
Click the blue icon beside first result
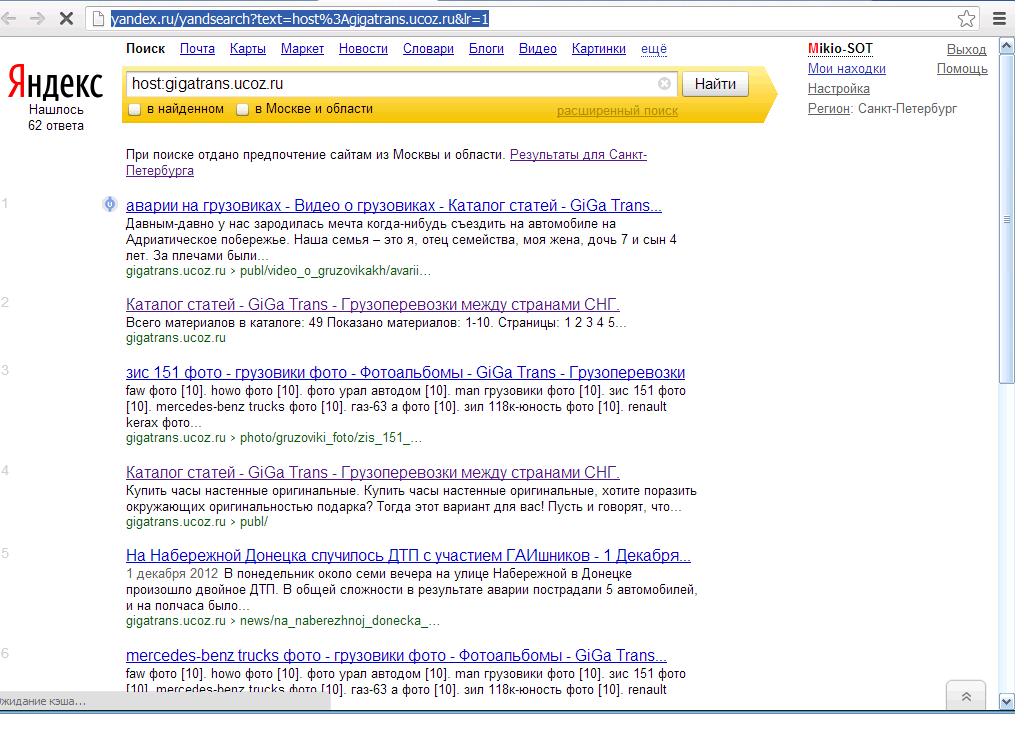pyautogui.click(x=110, y=204)
